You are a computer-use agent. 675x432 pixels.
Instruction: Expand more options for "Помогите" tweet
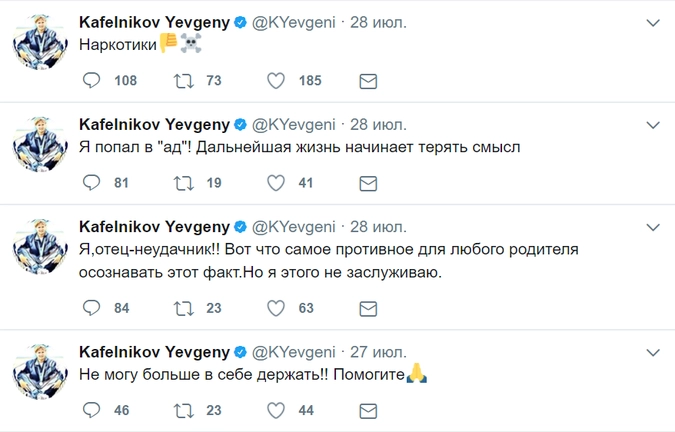(x=653, y=353)
